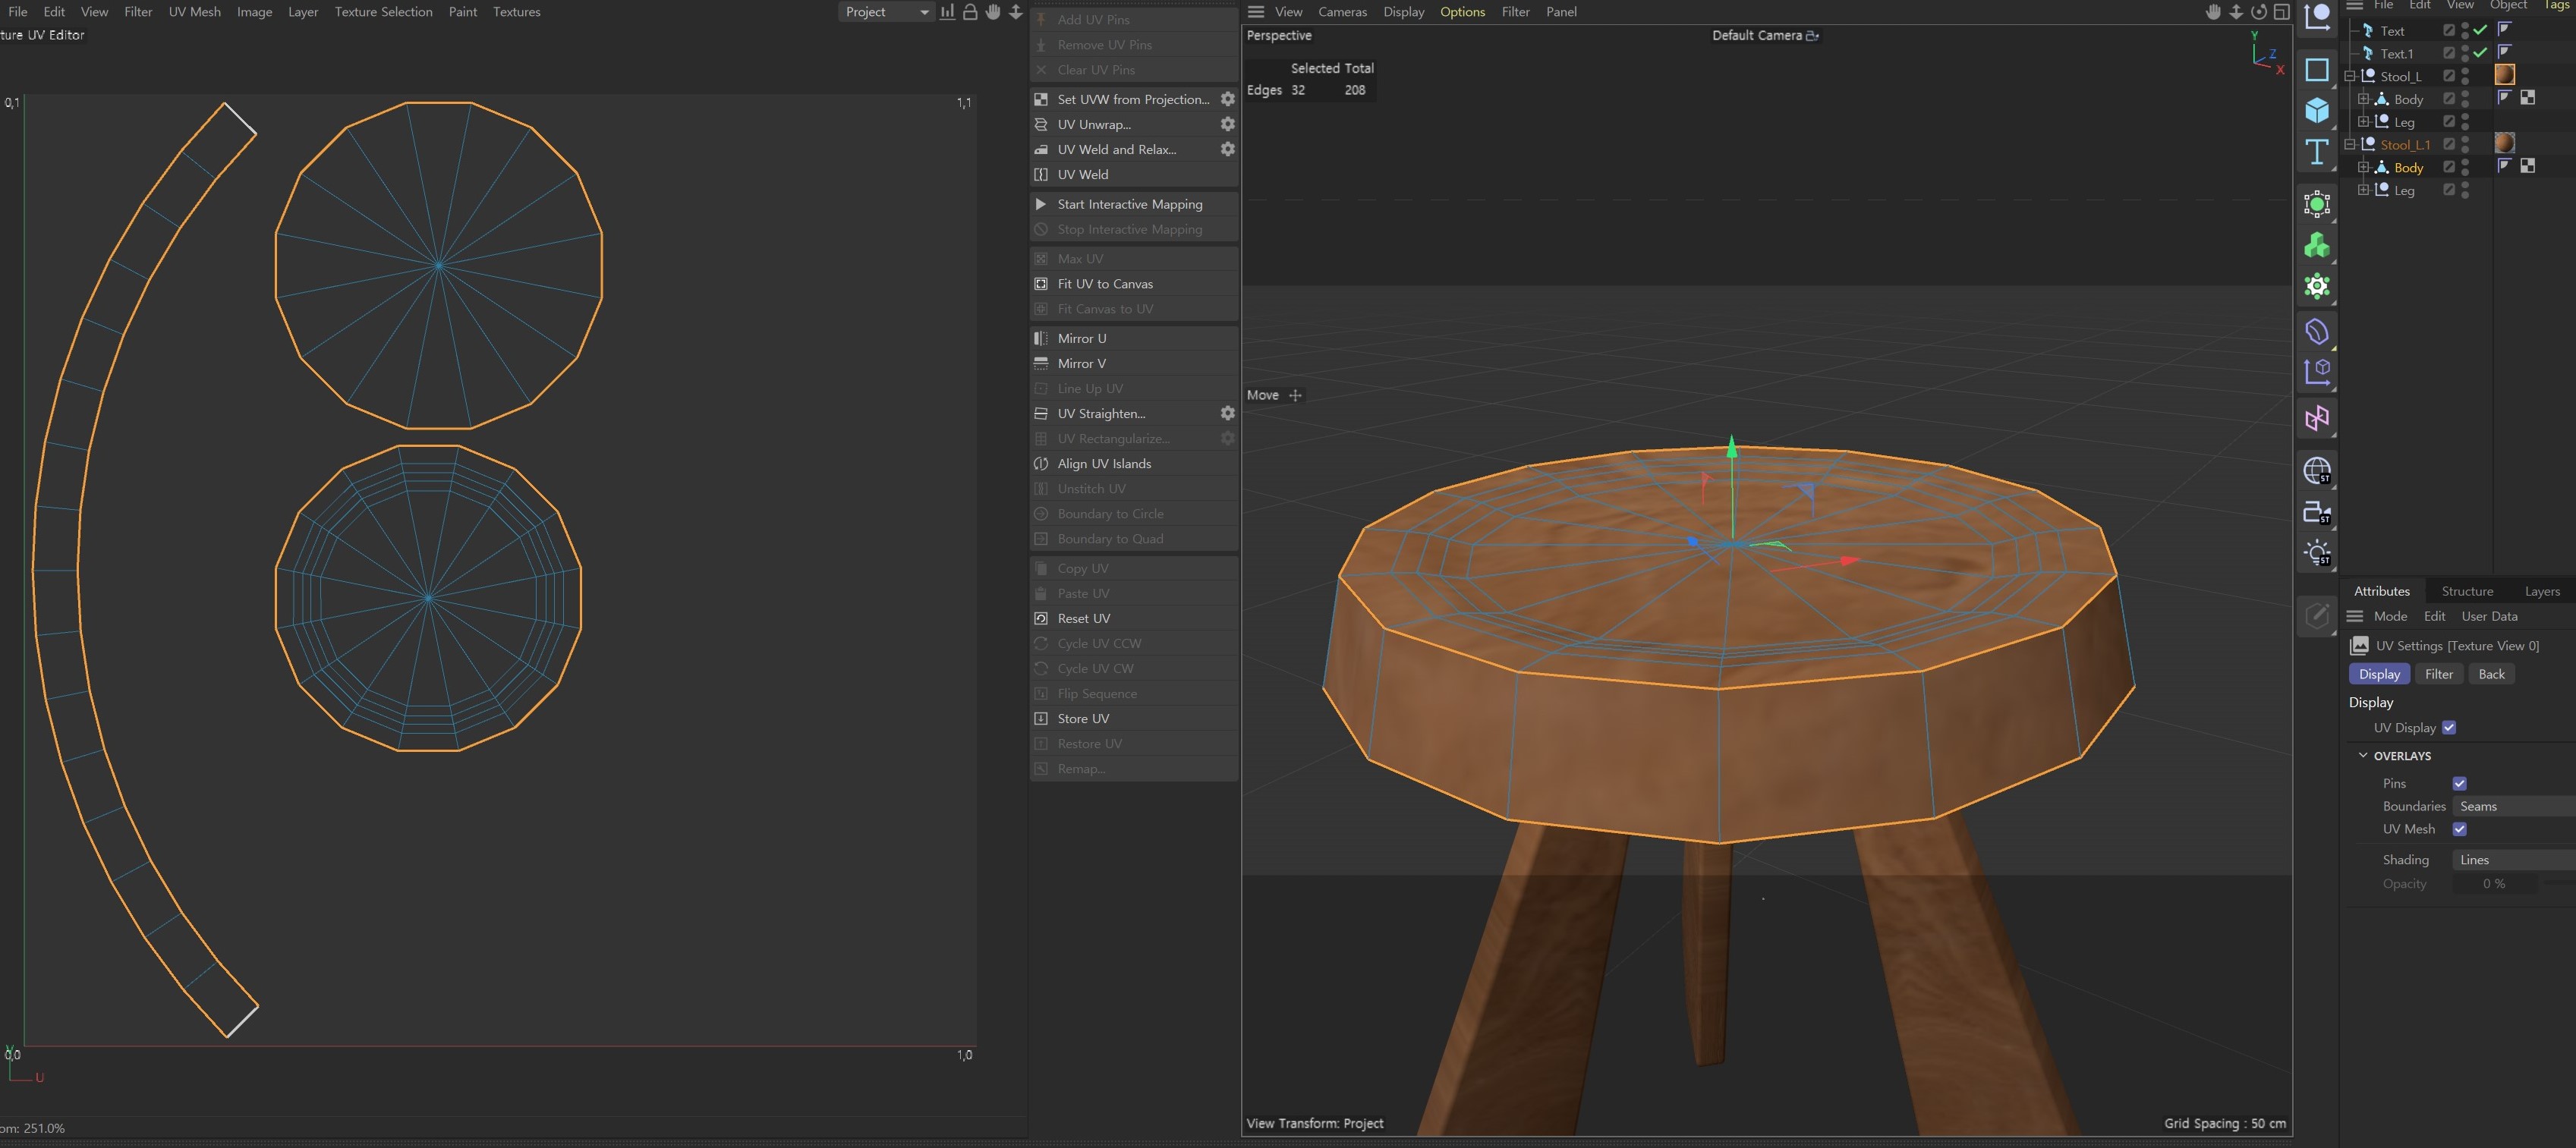Collapse the OVERLAYS section
Screen dimensions: 2576x1148
pos(2363,755)
